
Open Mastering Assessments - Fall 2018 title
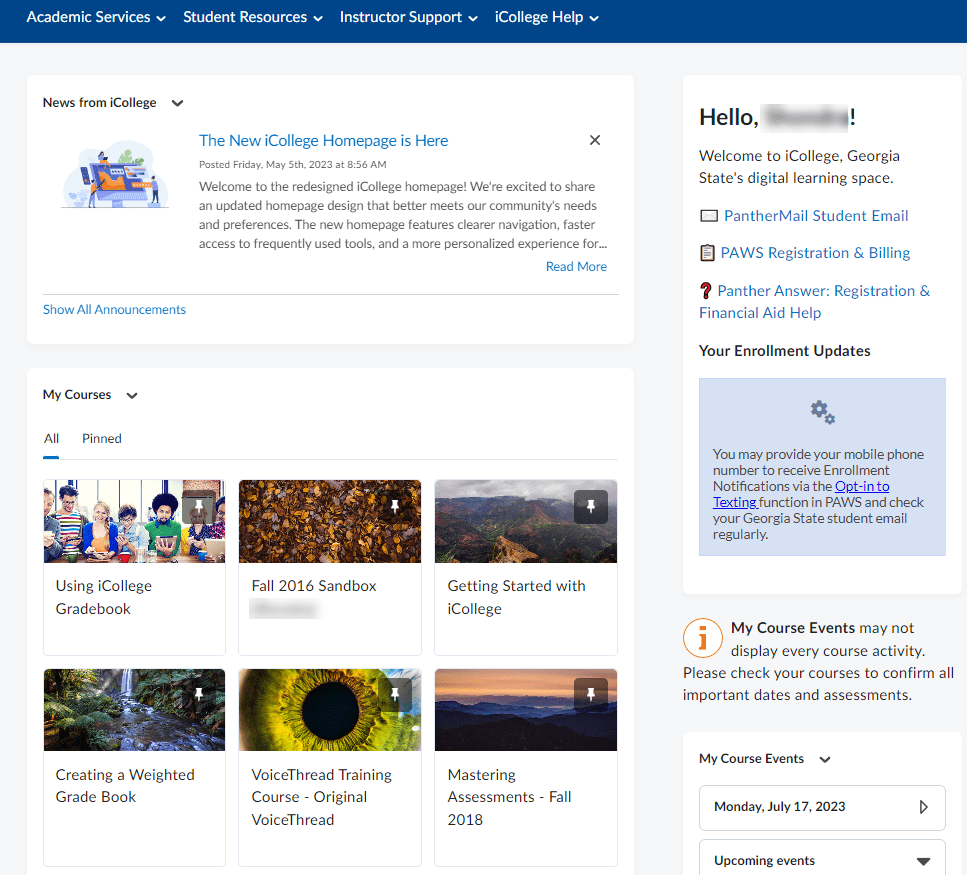(509, 797)
